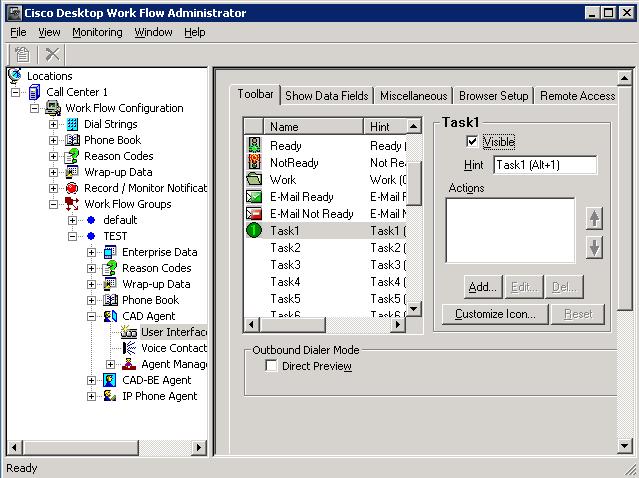Screen dimensions: 639x478
Task: Click the green Task1 icon
Action: point(254,230)
